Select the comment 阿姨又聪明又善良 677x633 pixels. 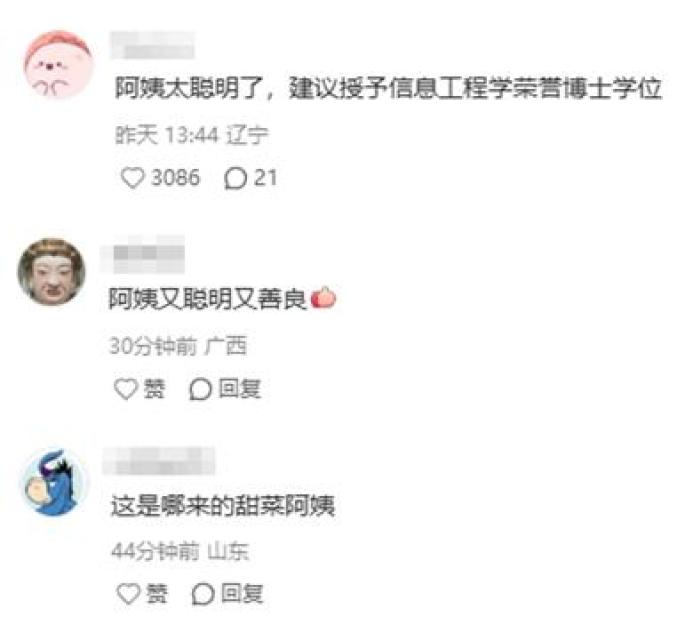coord(222,298)
